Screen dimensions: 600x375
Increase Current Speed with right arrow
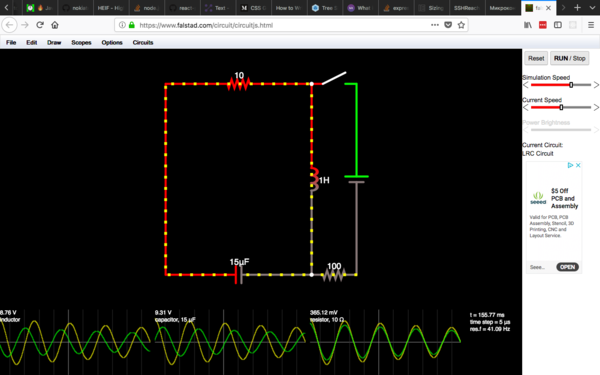pyautogui.click(x=596, y=108)
